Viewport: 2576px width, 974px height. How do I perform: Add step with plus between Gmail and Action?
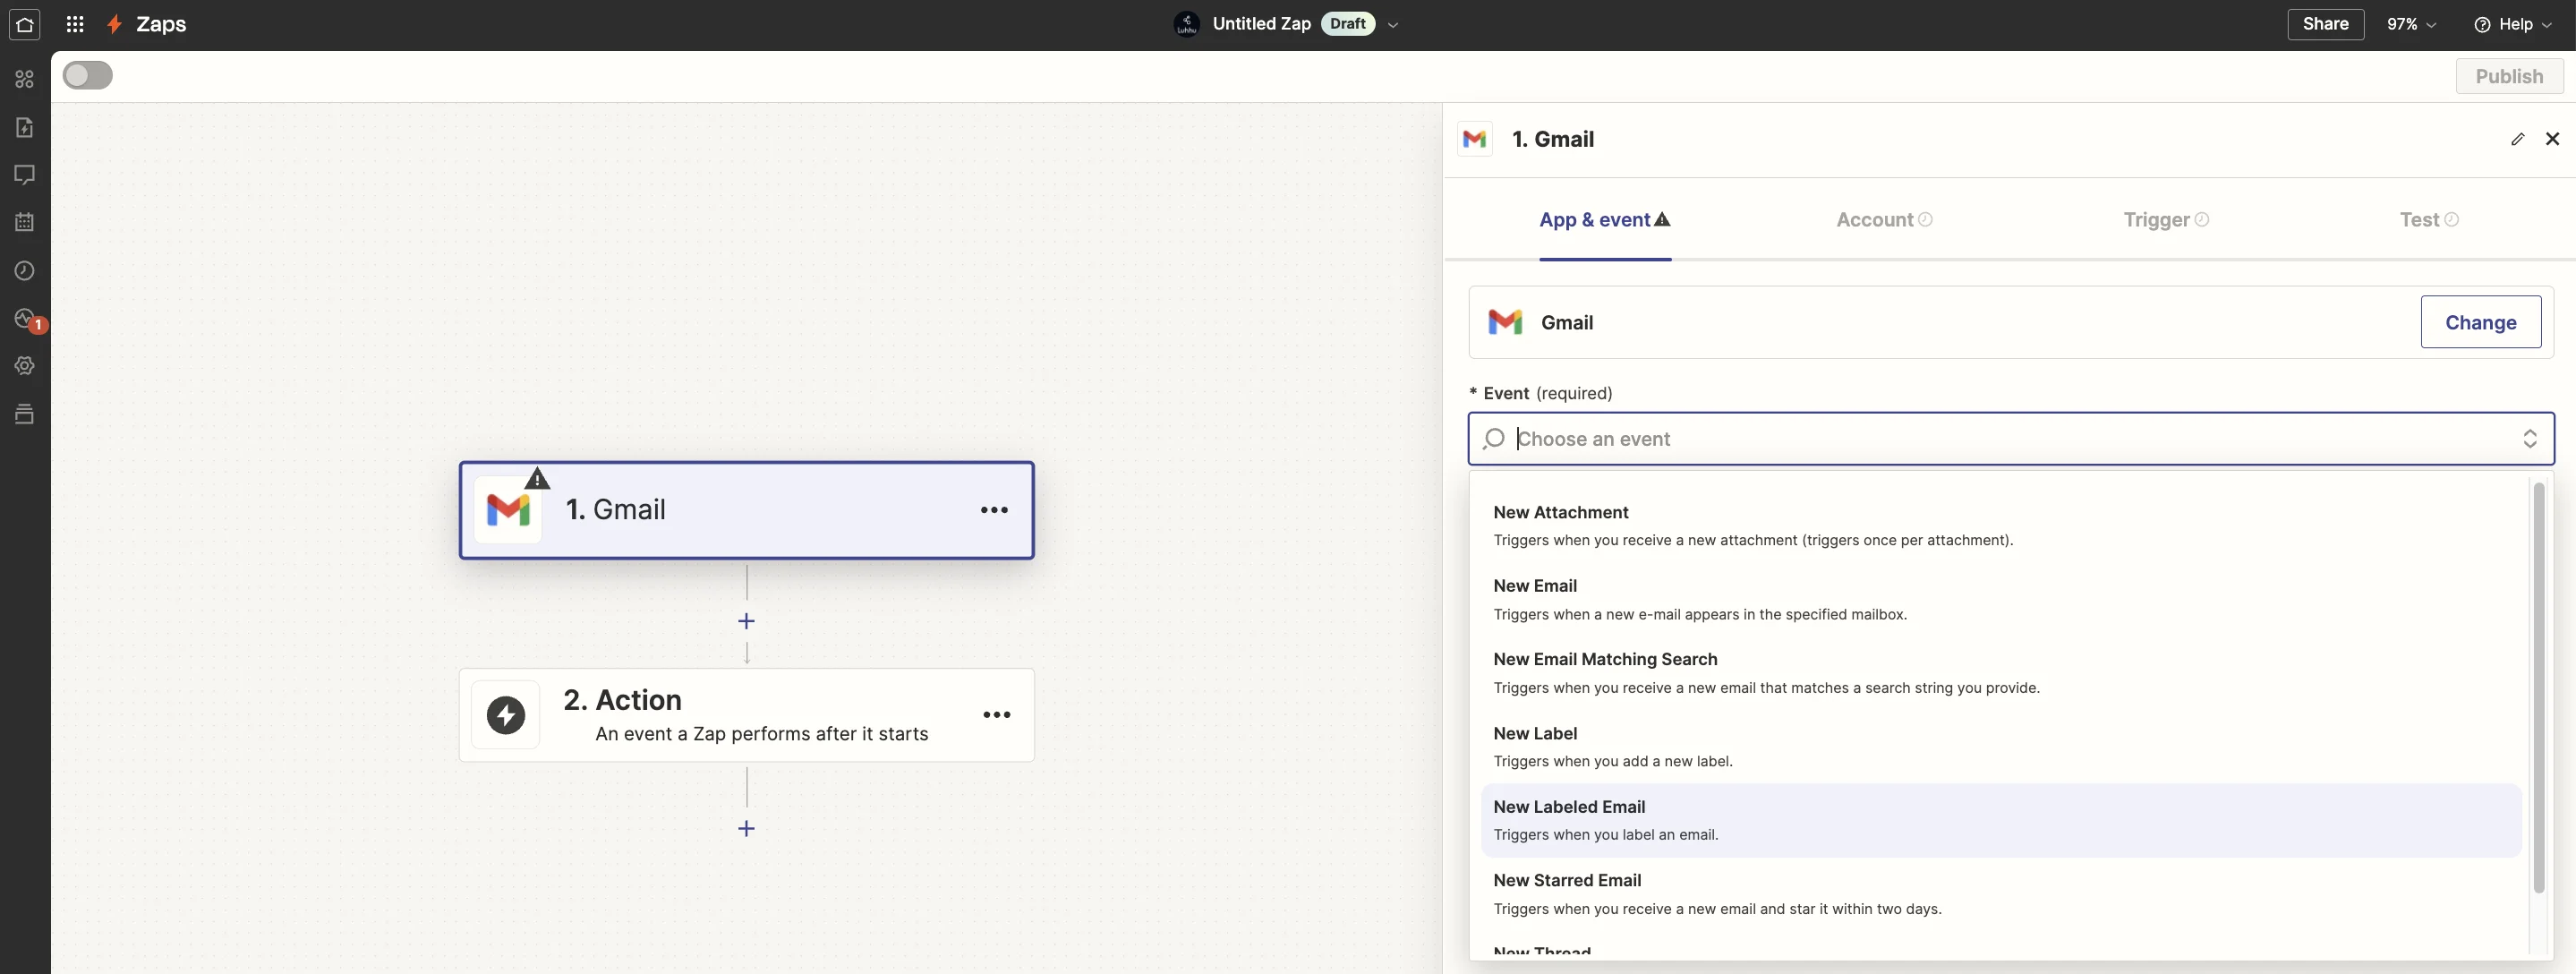pos(746,621)
